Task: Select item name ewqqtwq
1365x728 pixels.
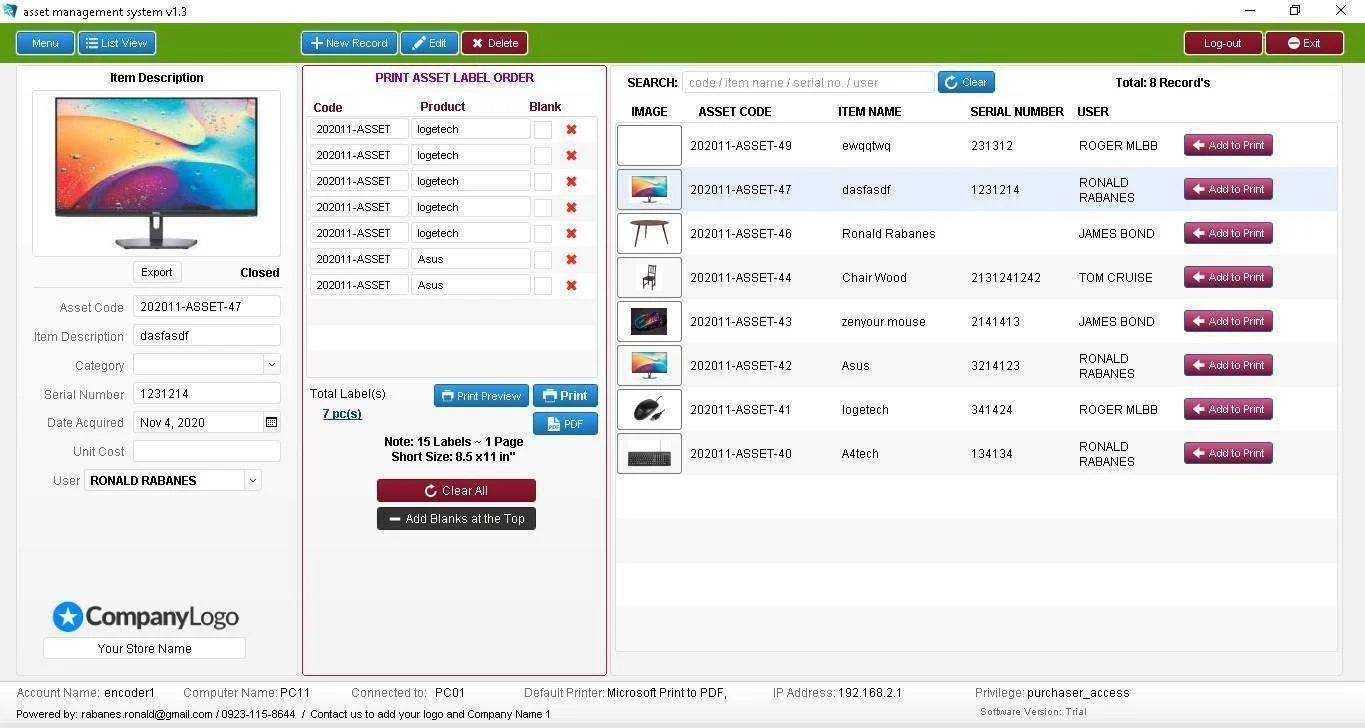Action: pyautogui.click(x=866, y=146)
